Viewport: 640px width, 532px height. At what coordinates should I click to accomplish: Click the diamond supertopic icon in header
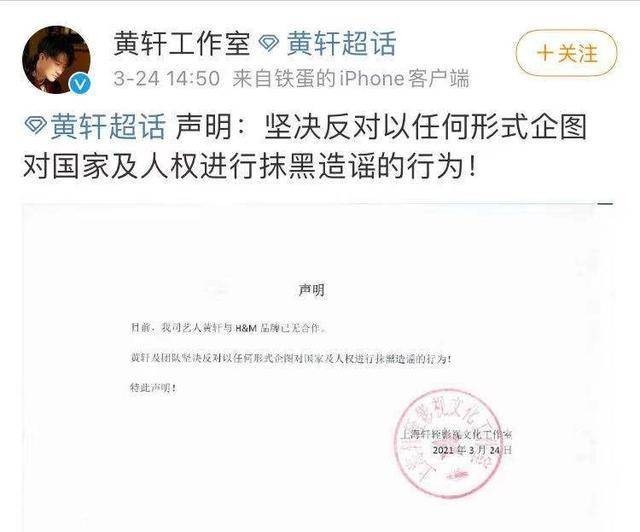[269, 44]
